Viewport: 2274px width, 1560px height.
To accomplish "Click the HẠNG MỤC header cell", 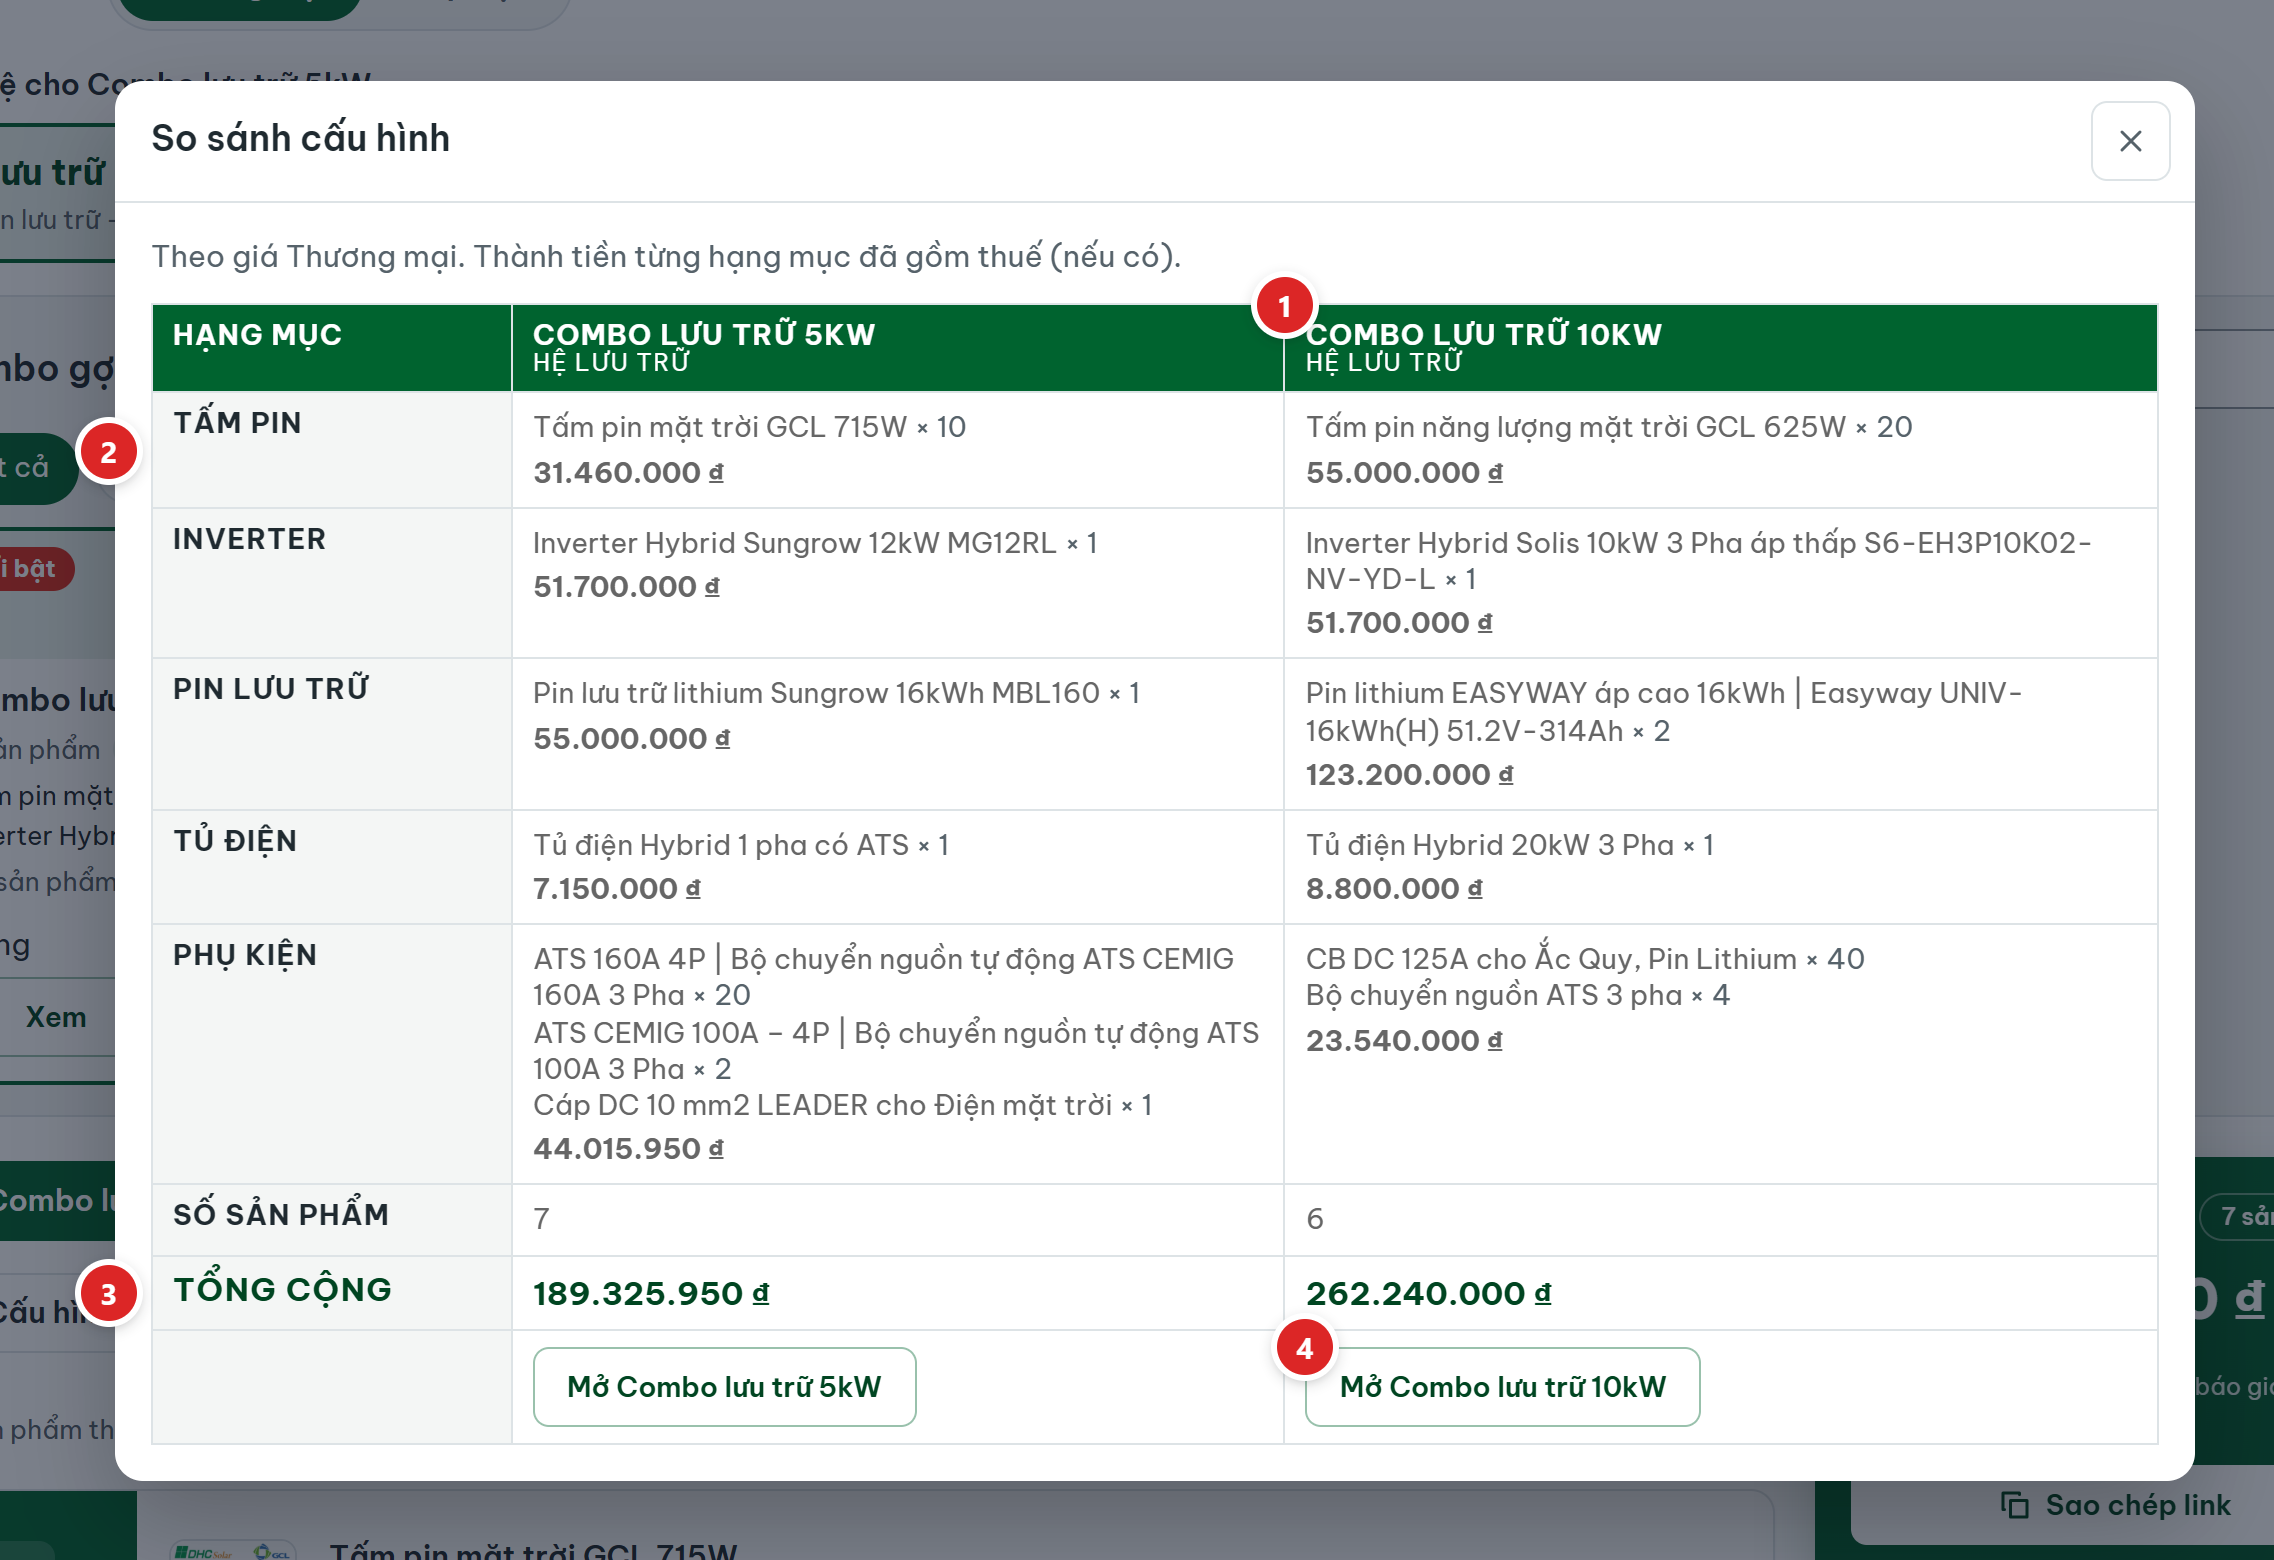I will point(331,347).
